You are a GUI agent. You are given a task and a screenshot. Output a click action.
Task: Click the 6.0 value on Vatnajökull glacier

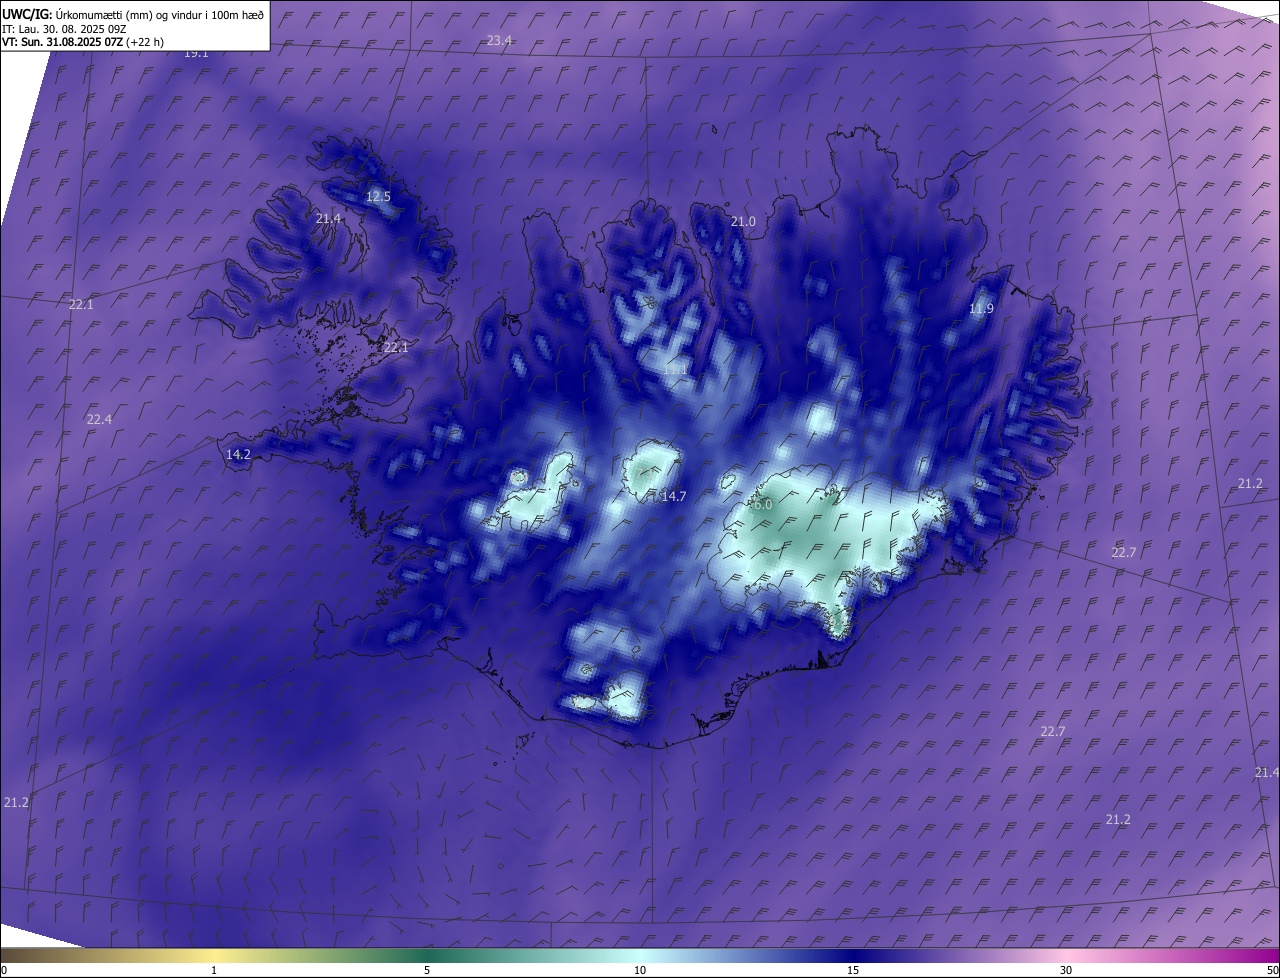click(x=763, y=504)
